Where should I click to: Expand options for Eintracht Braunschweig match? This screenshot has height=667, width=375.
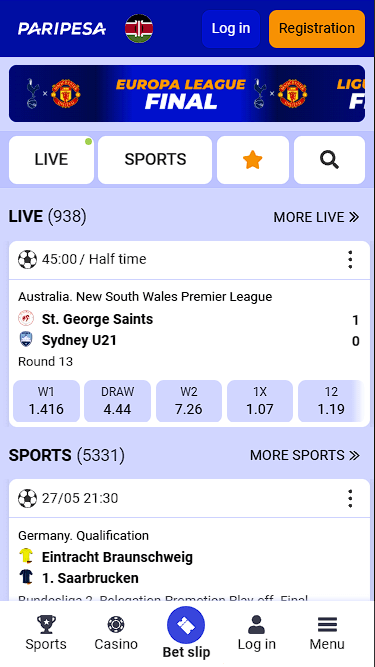pos(350,498)
